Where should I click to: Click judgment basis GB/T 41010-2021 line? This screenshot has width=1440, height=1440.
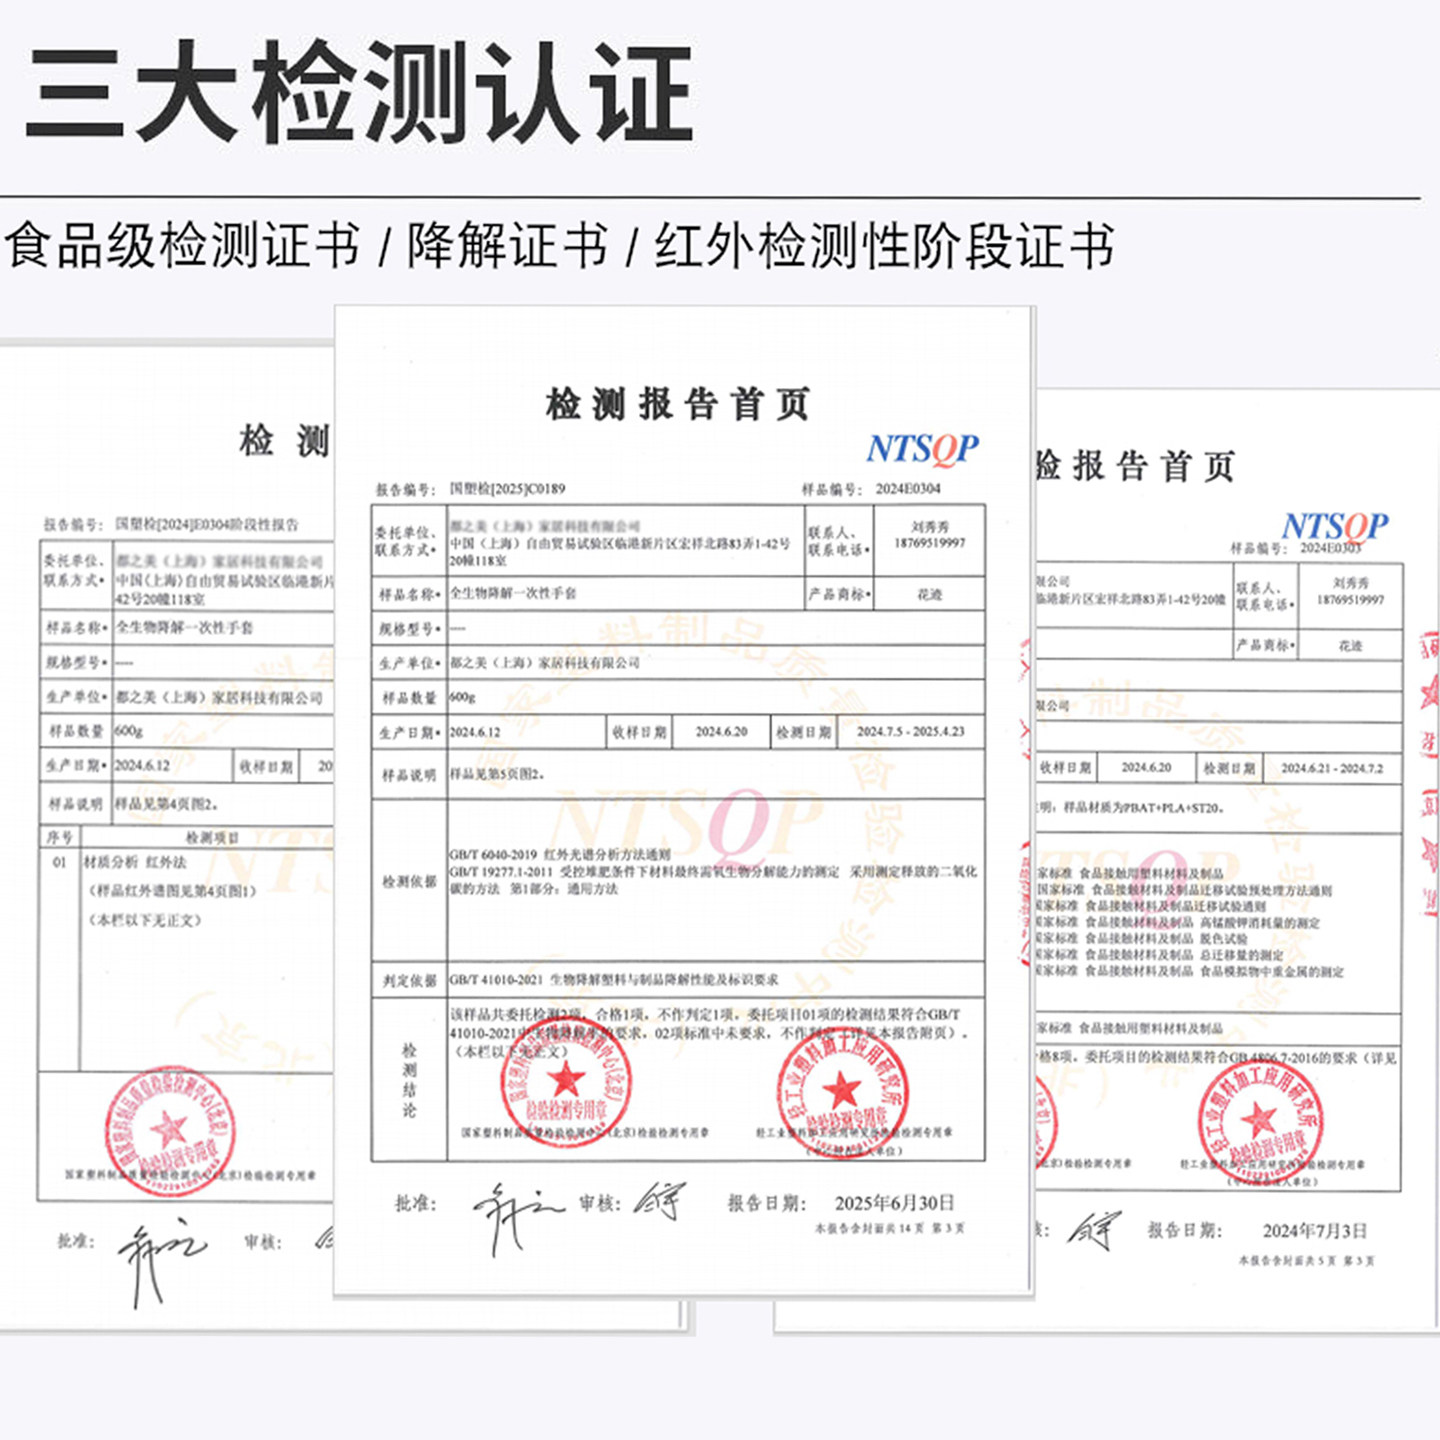[614, 980]
